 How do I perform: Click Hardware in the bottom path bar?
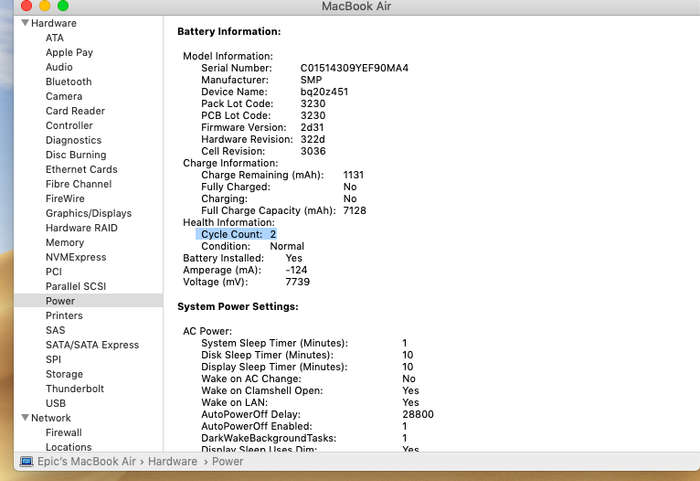172,461
